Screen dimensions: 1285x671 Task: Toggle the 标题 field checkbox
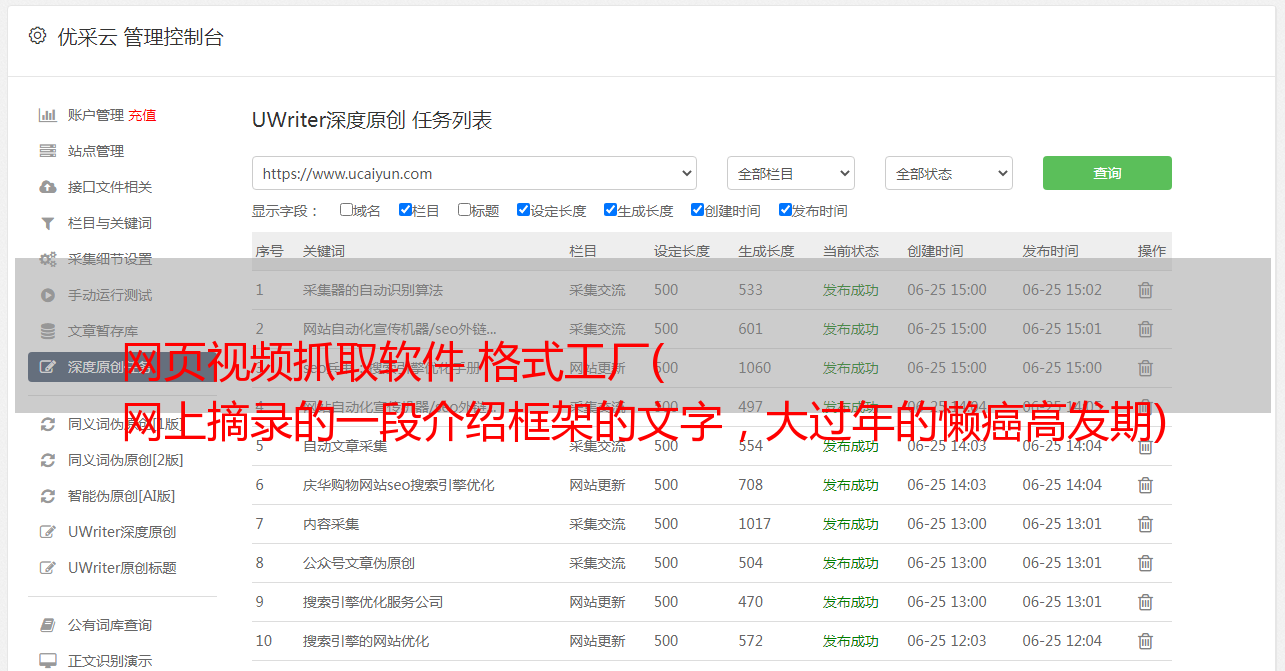tap(464, 210)
